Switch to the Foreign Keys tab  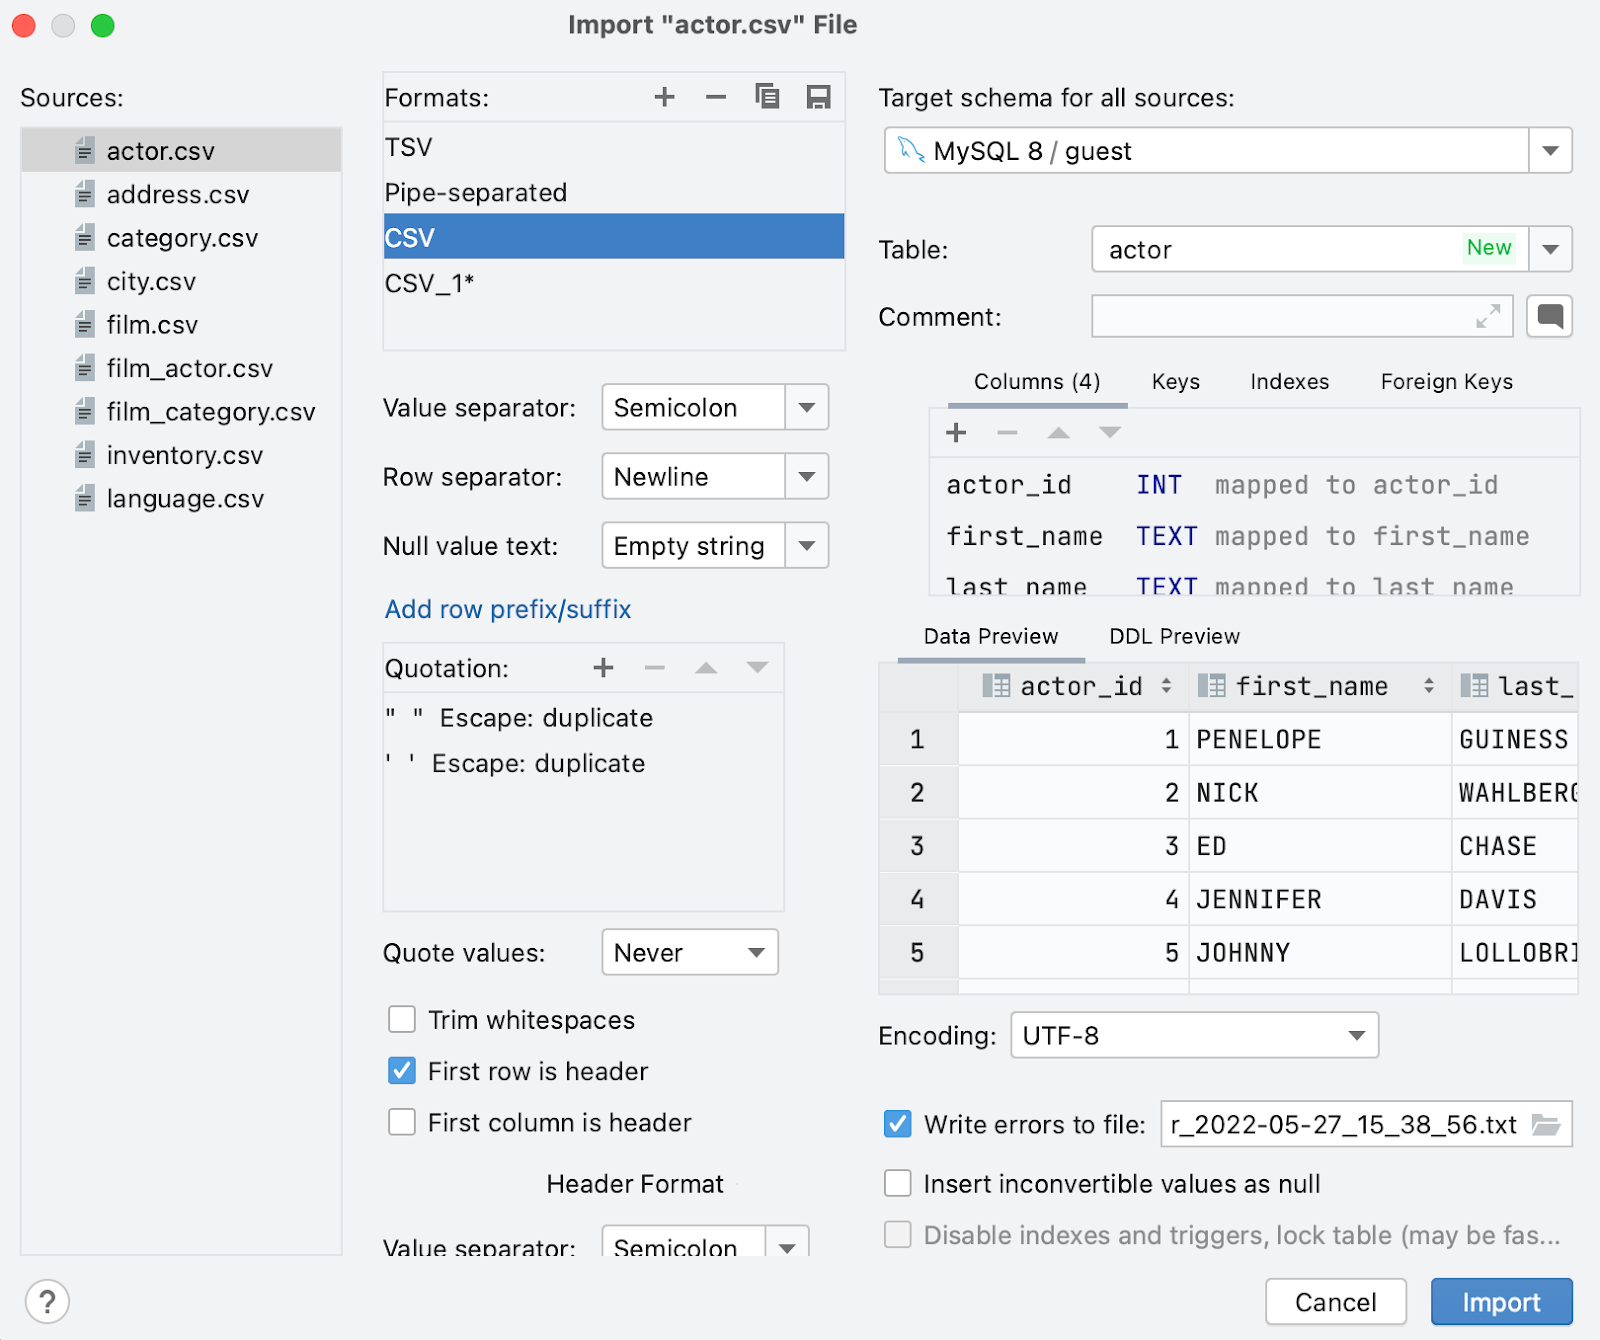(1446, 382)
